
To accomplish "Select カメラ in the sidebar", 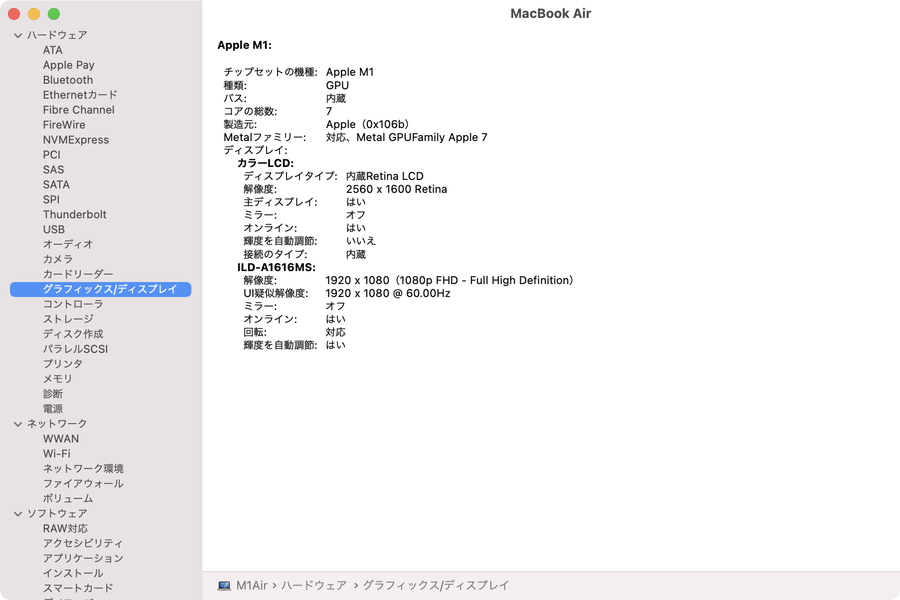I will pos(58,260).
